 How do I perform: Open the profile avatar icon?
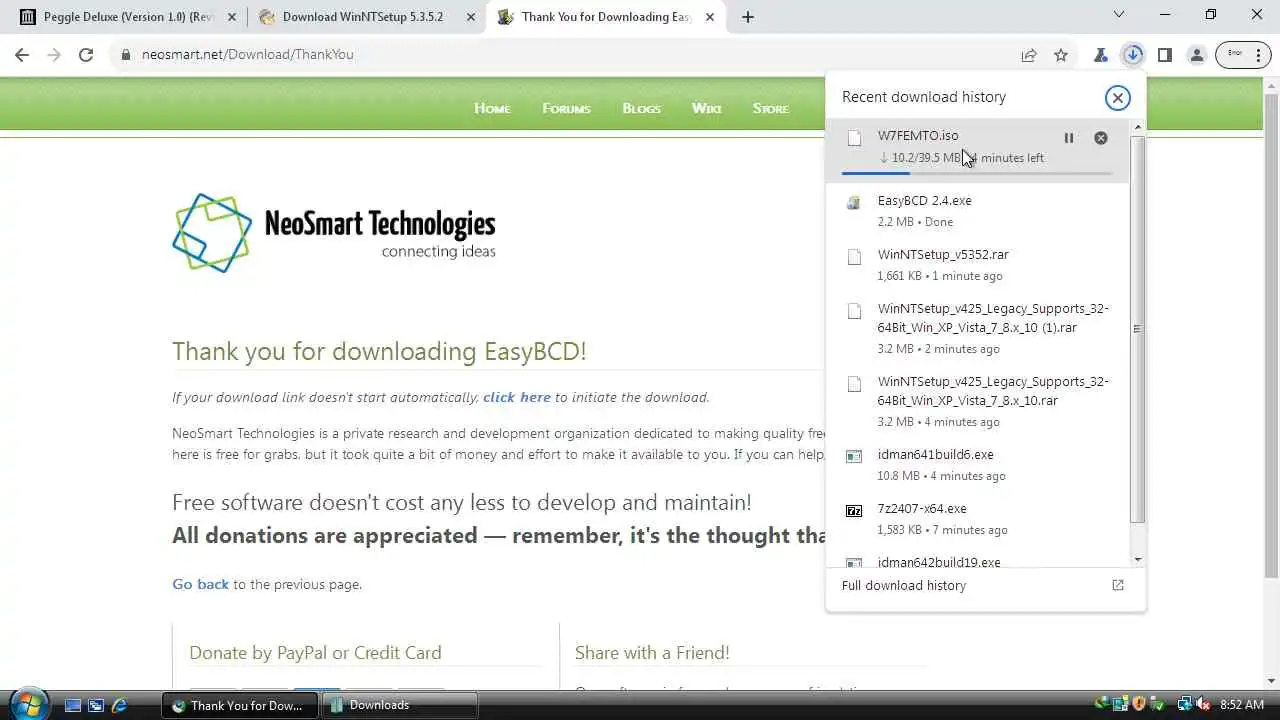pyautogui.click(x=1196, y=55)
